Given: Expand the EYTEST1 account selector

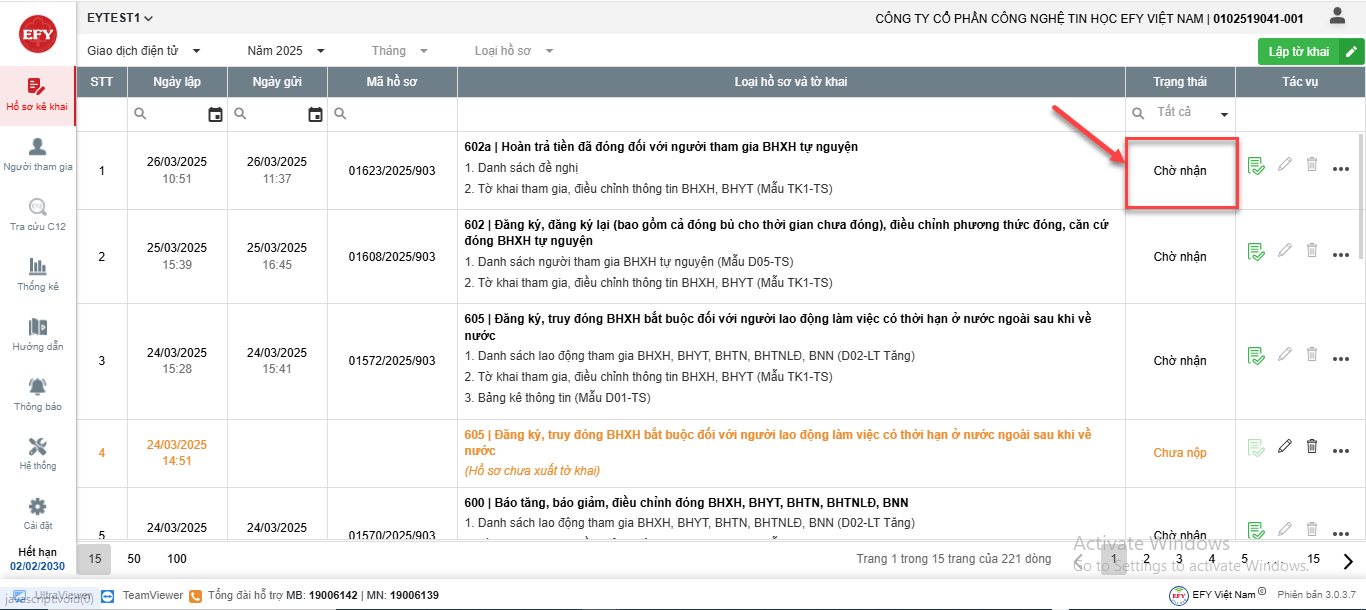Looking at the screenshot, I should 120,18.
